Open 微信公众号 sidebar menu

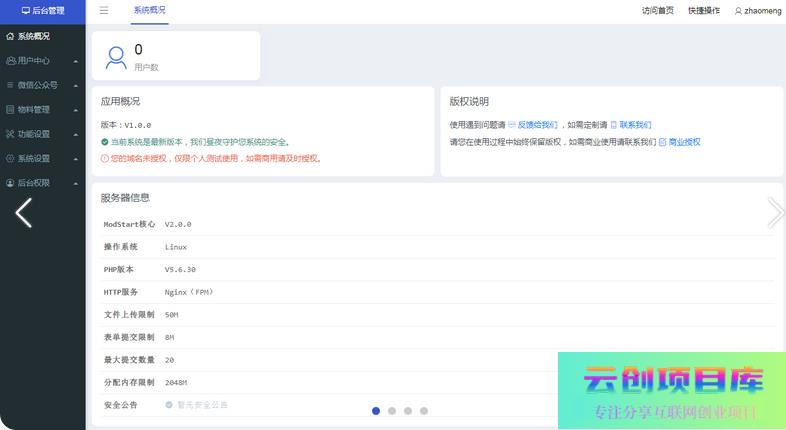pos(43,85)
